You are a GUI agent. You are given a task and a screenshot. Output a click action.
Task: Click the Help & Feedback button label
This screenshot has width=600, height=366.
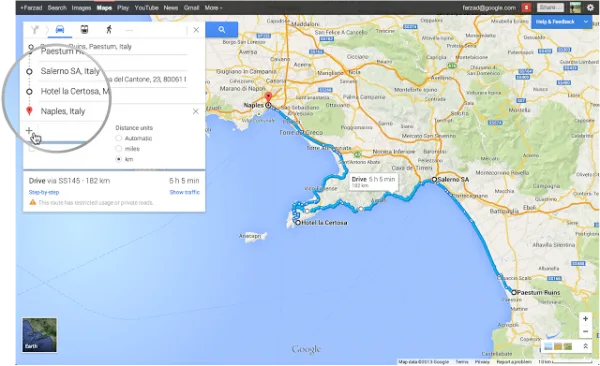(555, 22)
